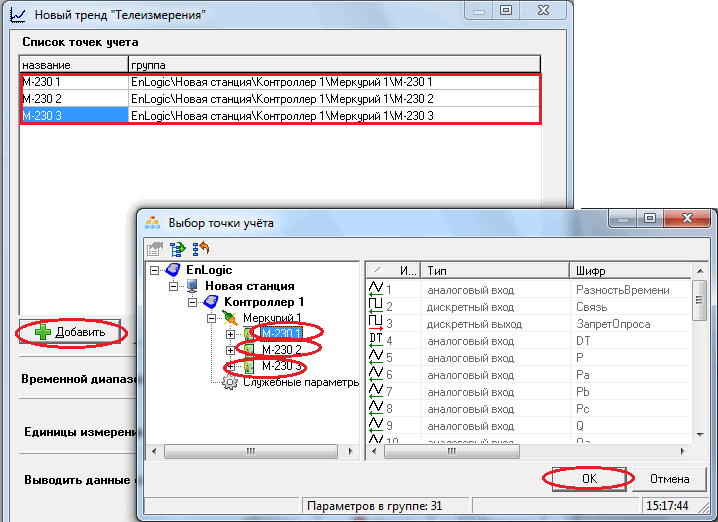Select М-230 1 row in accounting points list

pos(280,82)
